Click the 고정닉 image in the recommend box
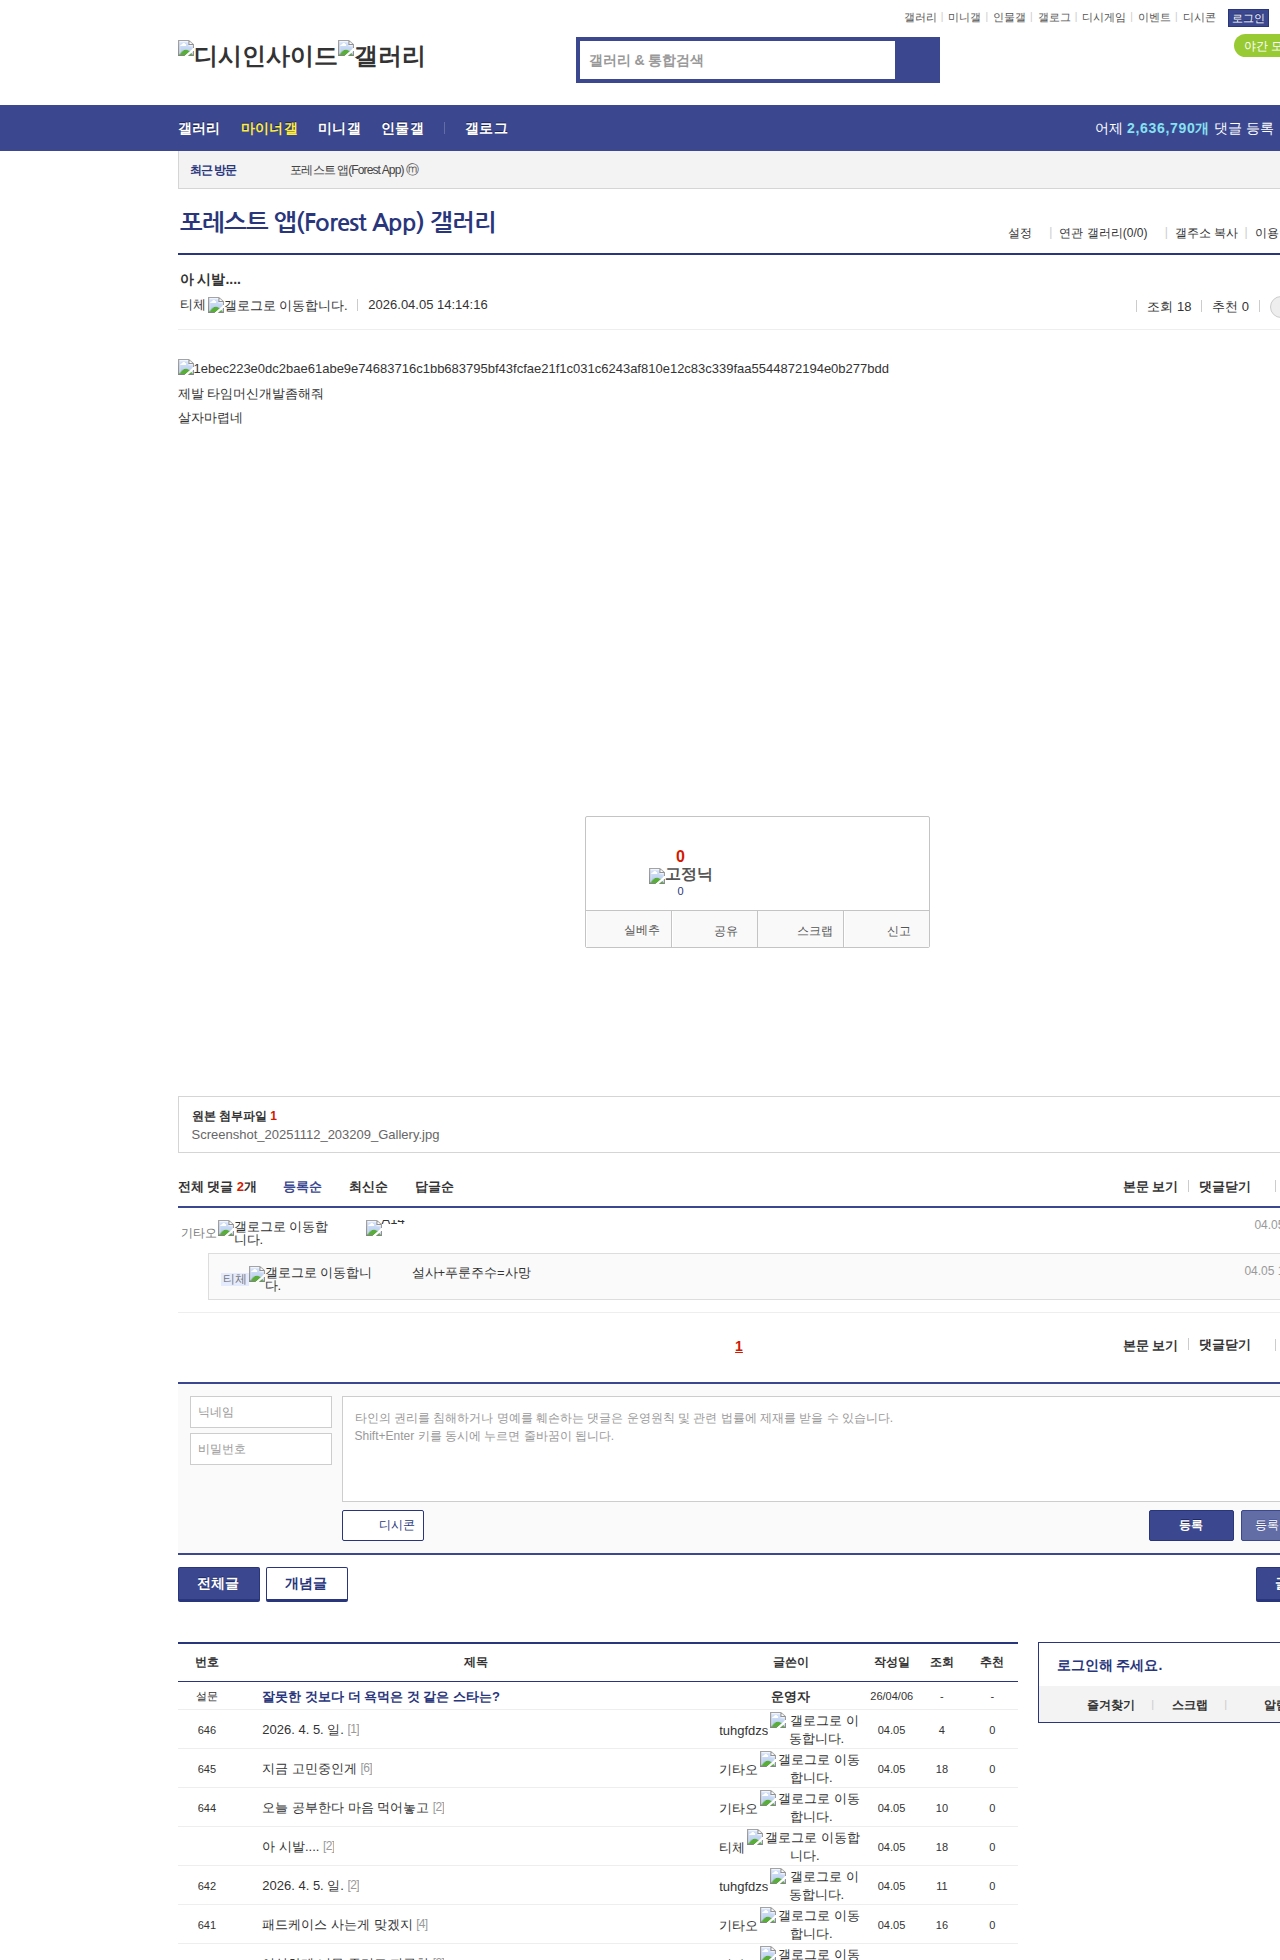The width and height of the screenshot is (1280, 1960). tap(680, 875)
